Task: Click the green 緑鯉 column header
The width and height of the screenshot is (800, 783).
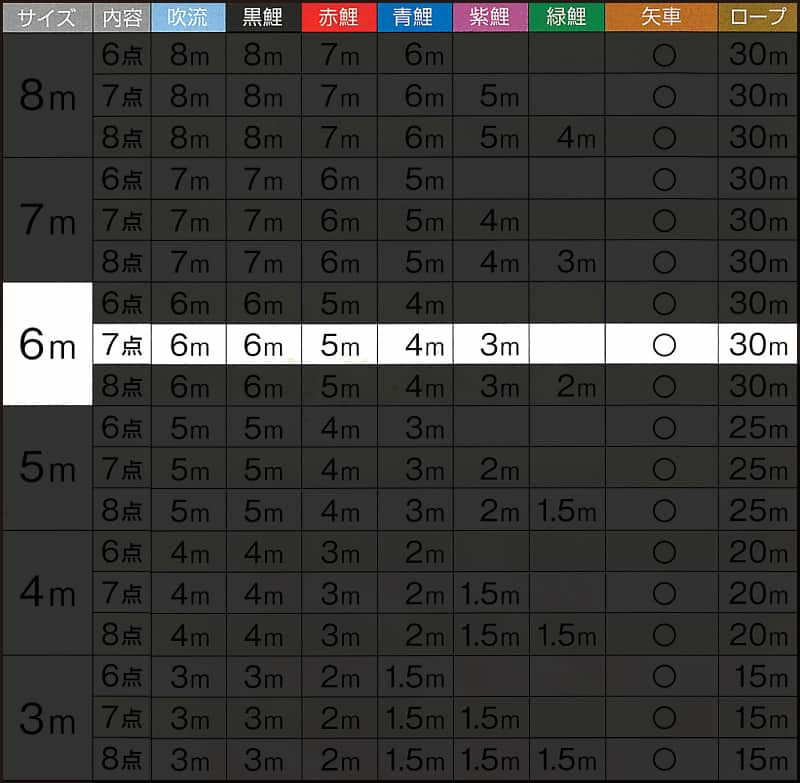Action: click(566, 17)
